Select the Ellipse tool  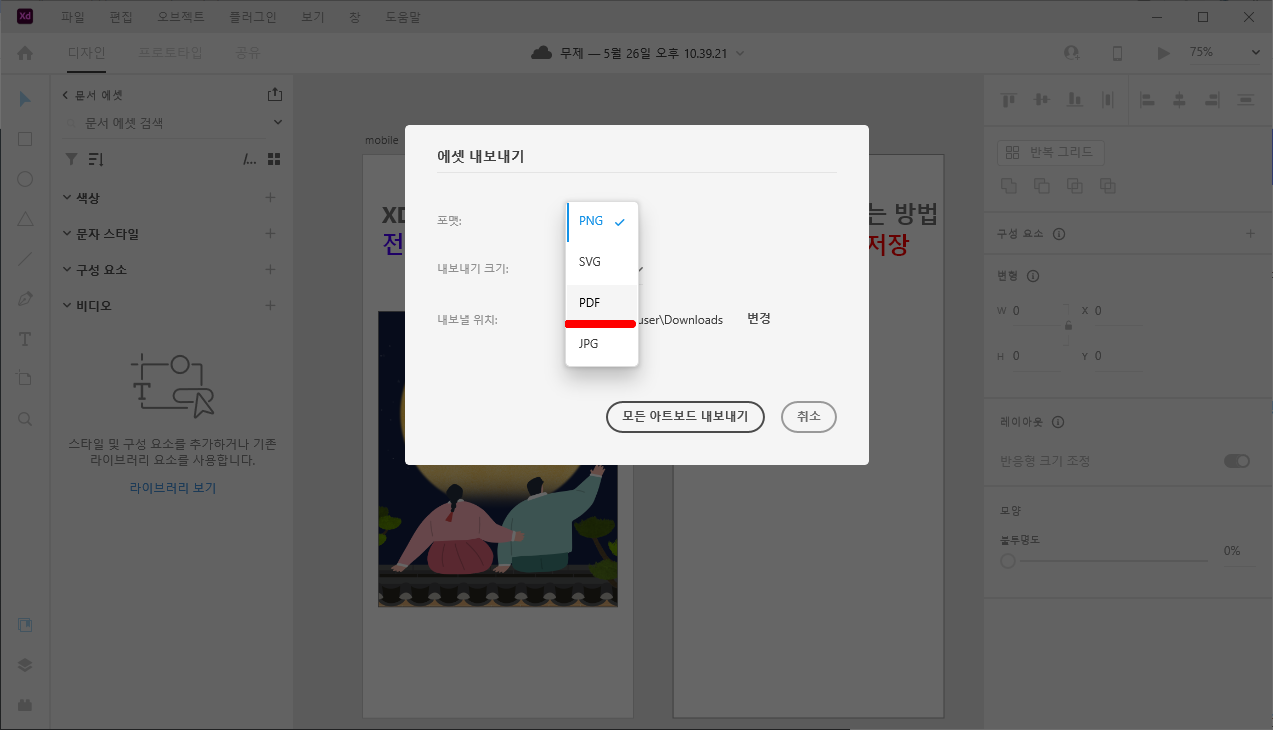[24, 179]
